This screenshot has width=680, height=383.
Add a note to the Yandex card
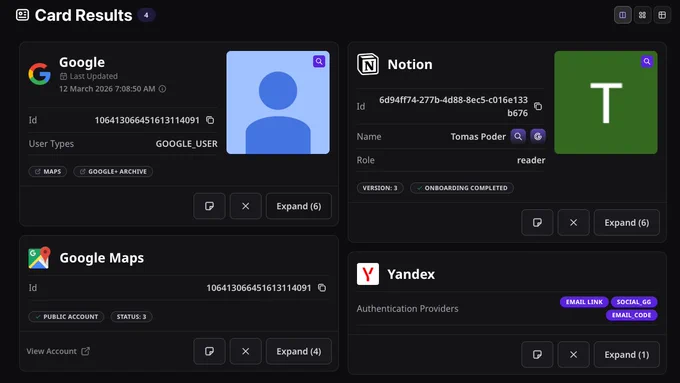point(537,355)
